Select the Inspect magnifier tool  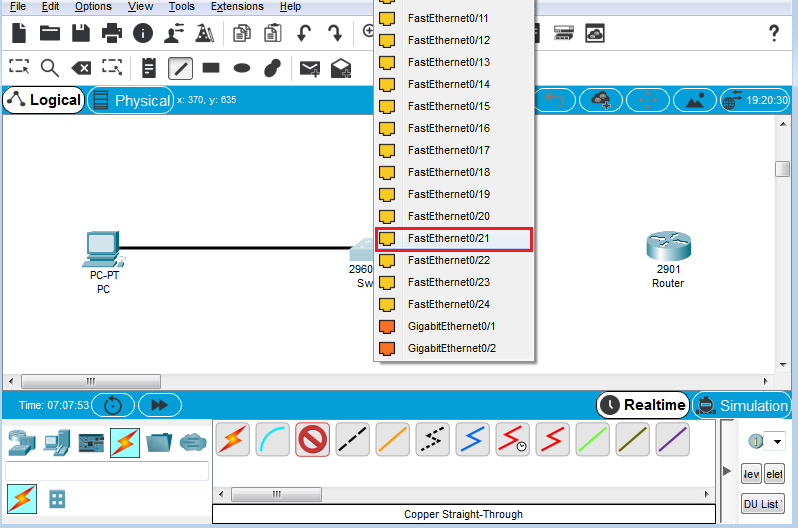[x=49, y=68]
